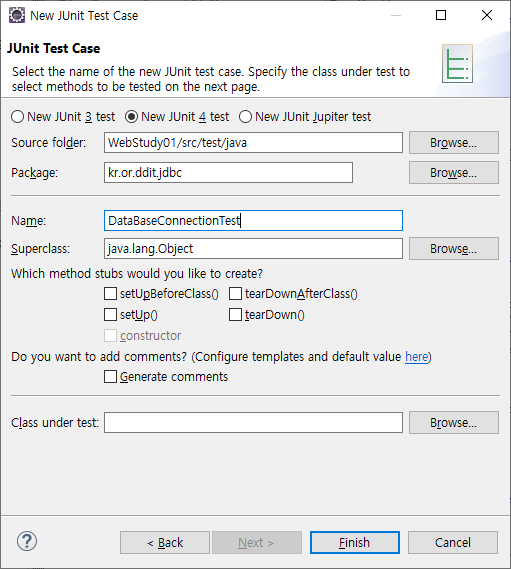
Task: Click the Superclass field java.lang.Object
Action: tap(253, 249)
